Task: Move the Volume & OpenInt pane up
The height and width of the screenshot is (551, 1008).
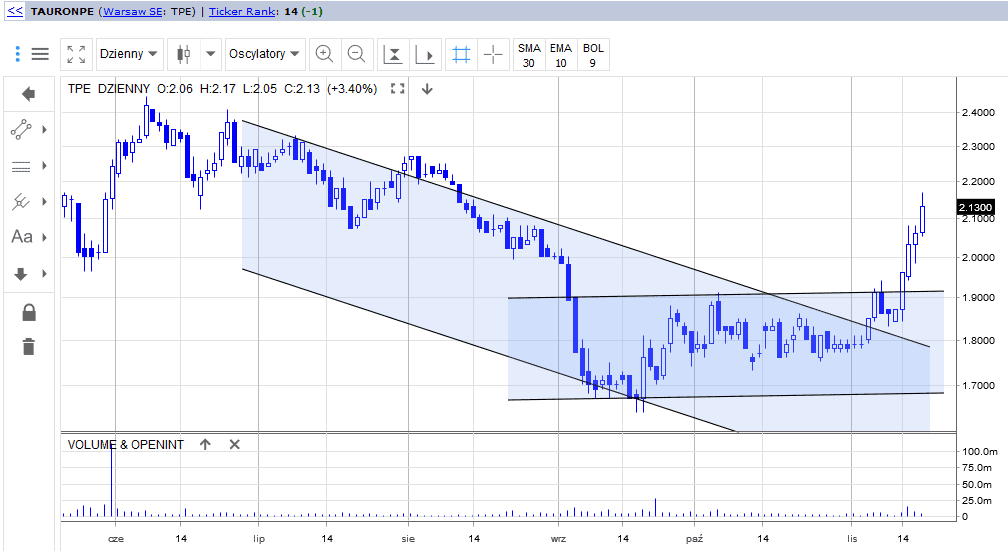Action: tap(205, 444)
